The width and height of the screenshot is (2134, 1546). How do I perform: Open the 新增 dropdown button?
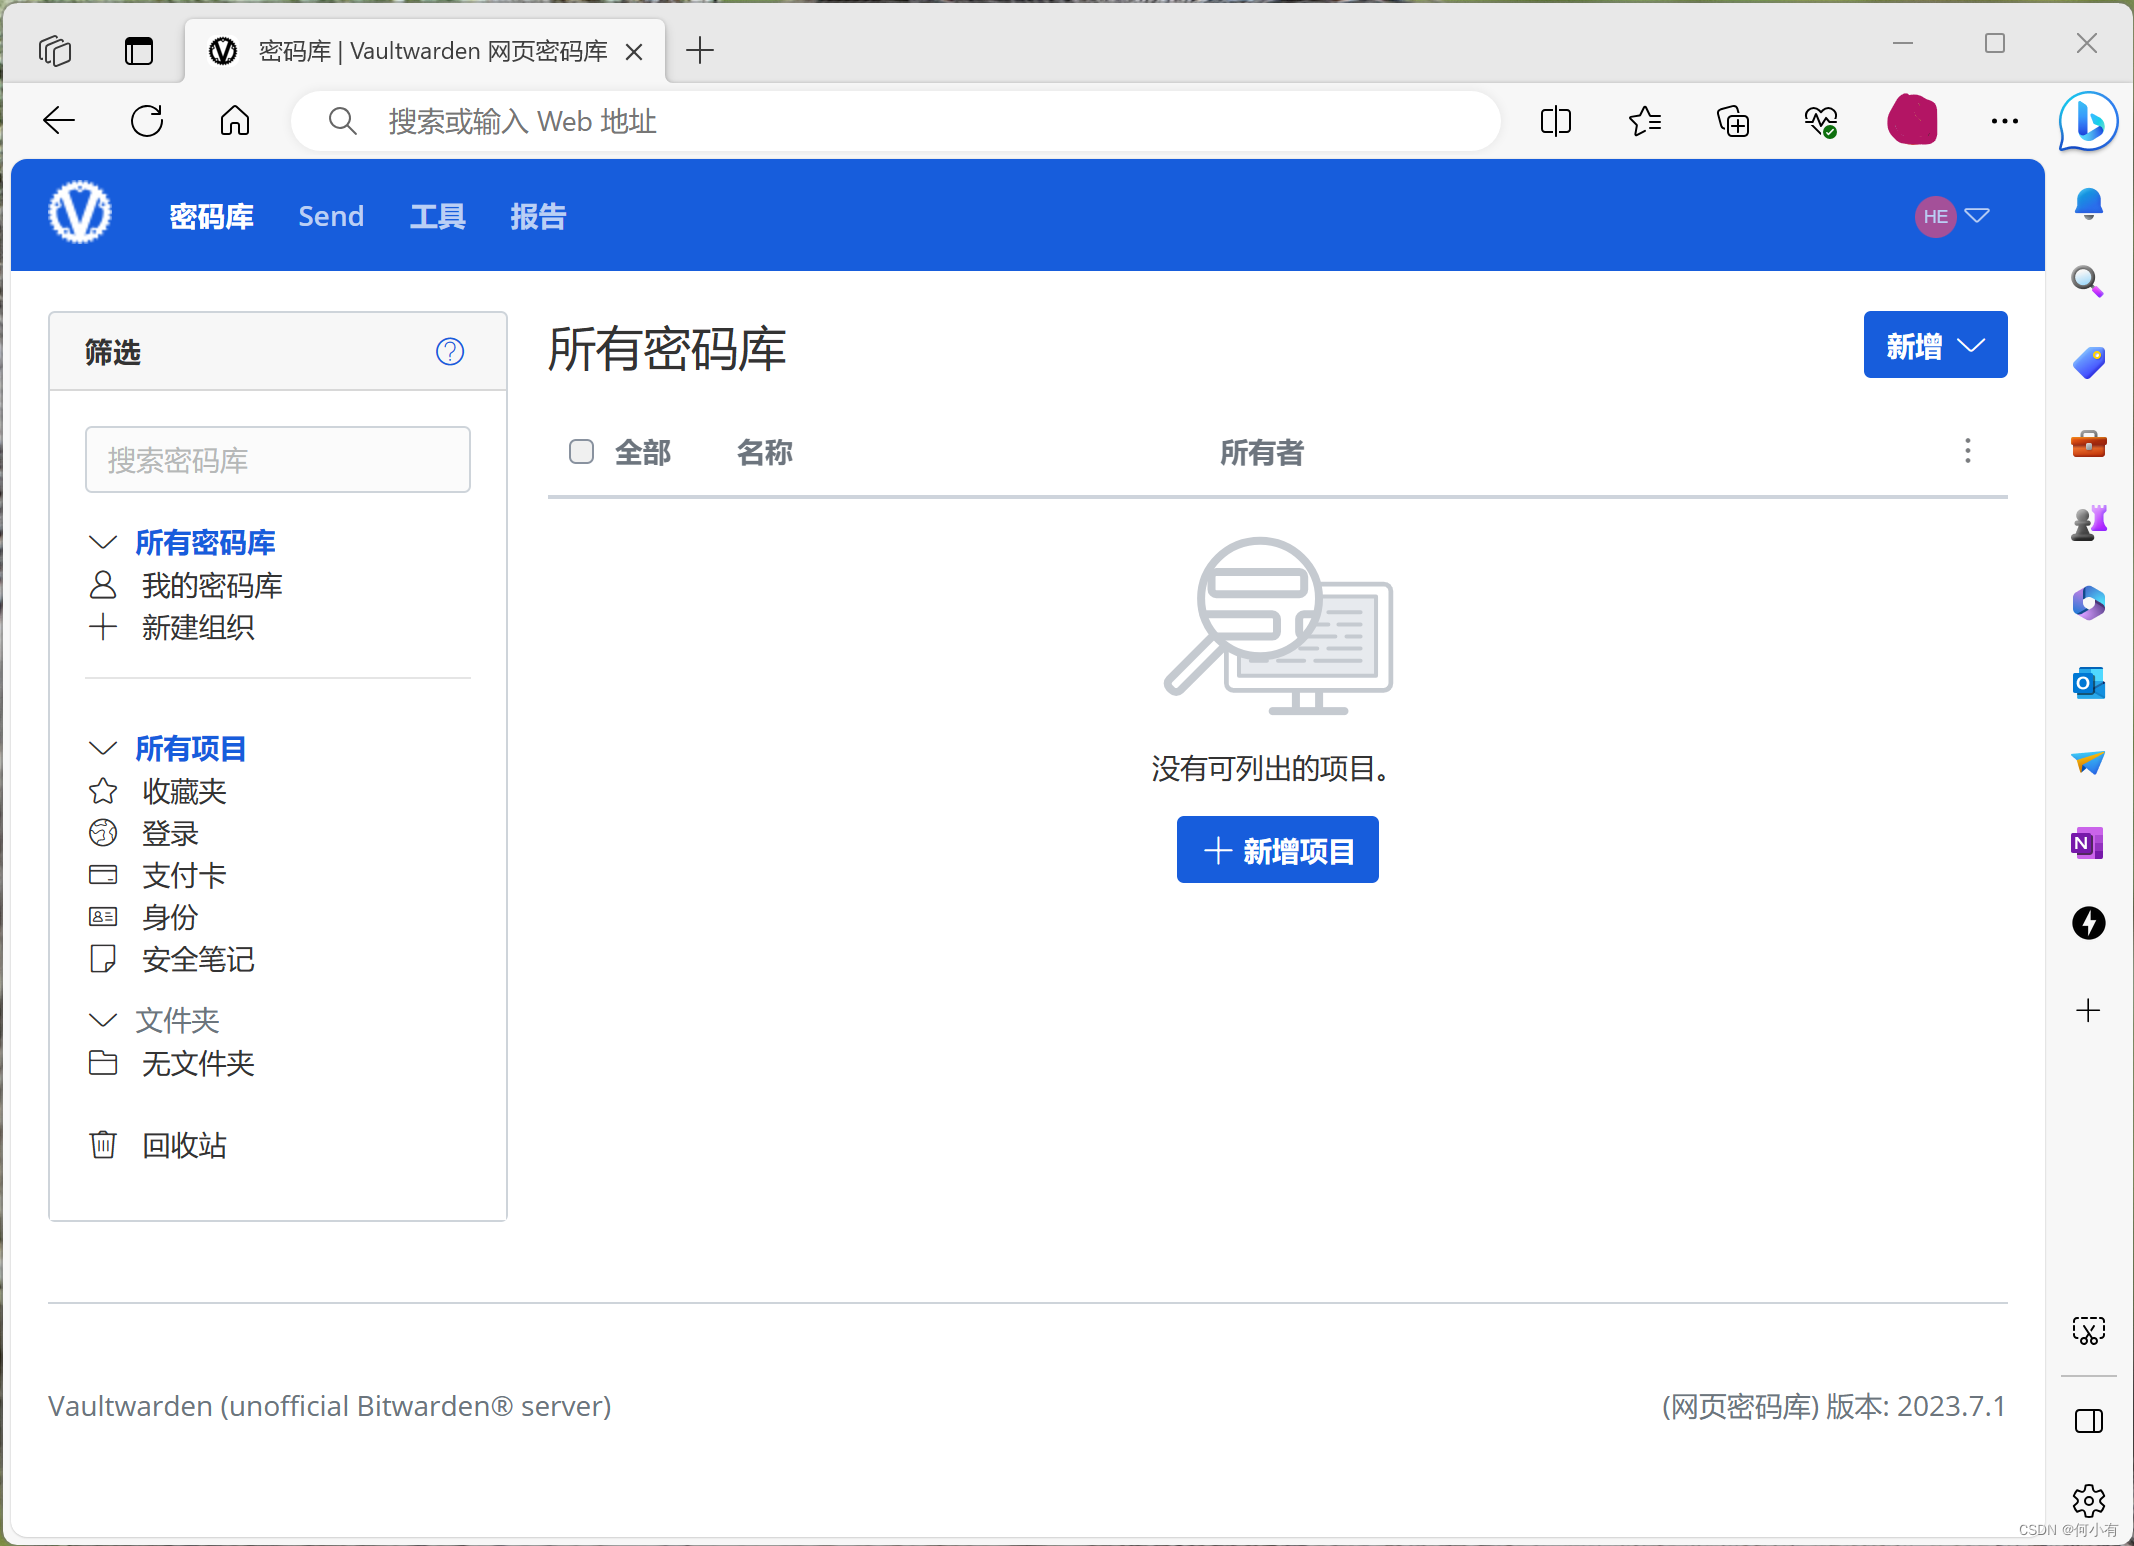click(x=1934, y=345)
